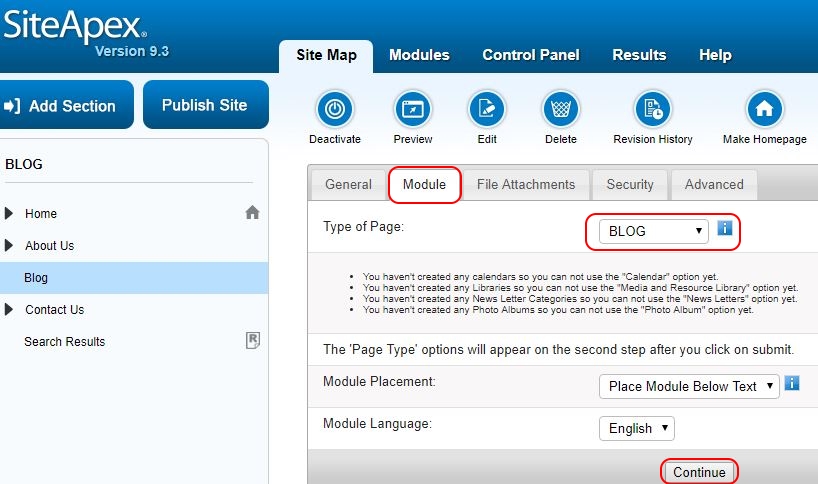
Task: Click the Deactivate power icon
Action: tap(335, 110)
